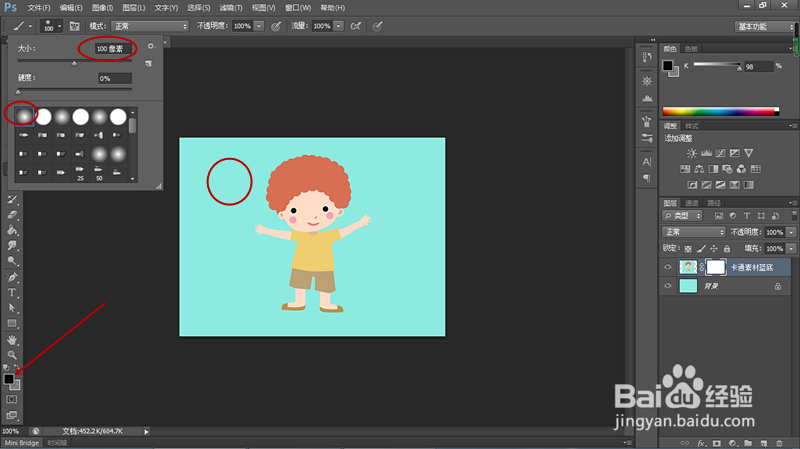
Task: Open the brush 不透明度 dropdown arrow
Action: click(x=259, y=26)
